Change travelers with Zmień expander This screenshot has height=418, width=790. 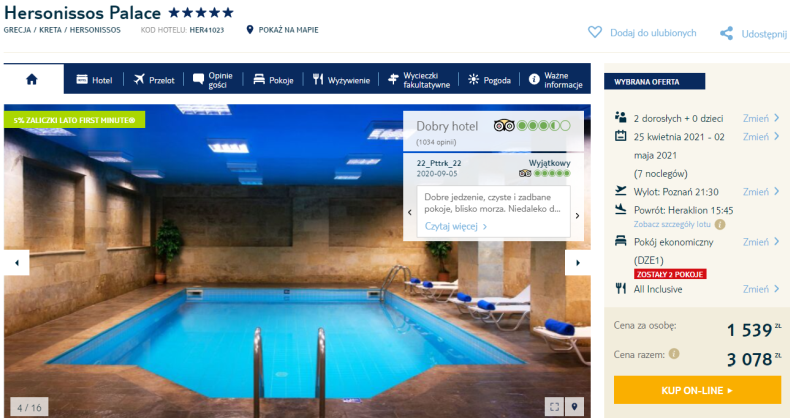click(x=761, y=118)
